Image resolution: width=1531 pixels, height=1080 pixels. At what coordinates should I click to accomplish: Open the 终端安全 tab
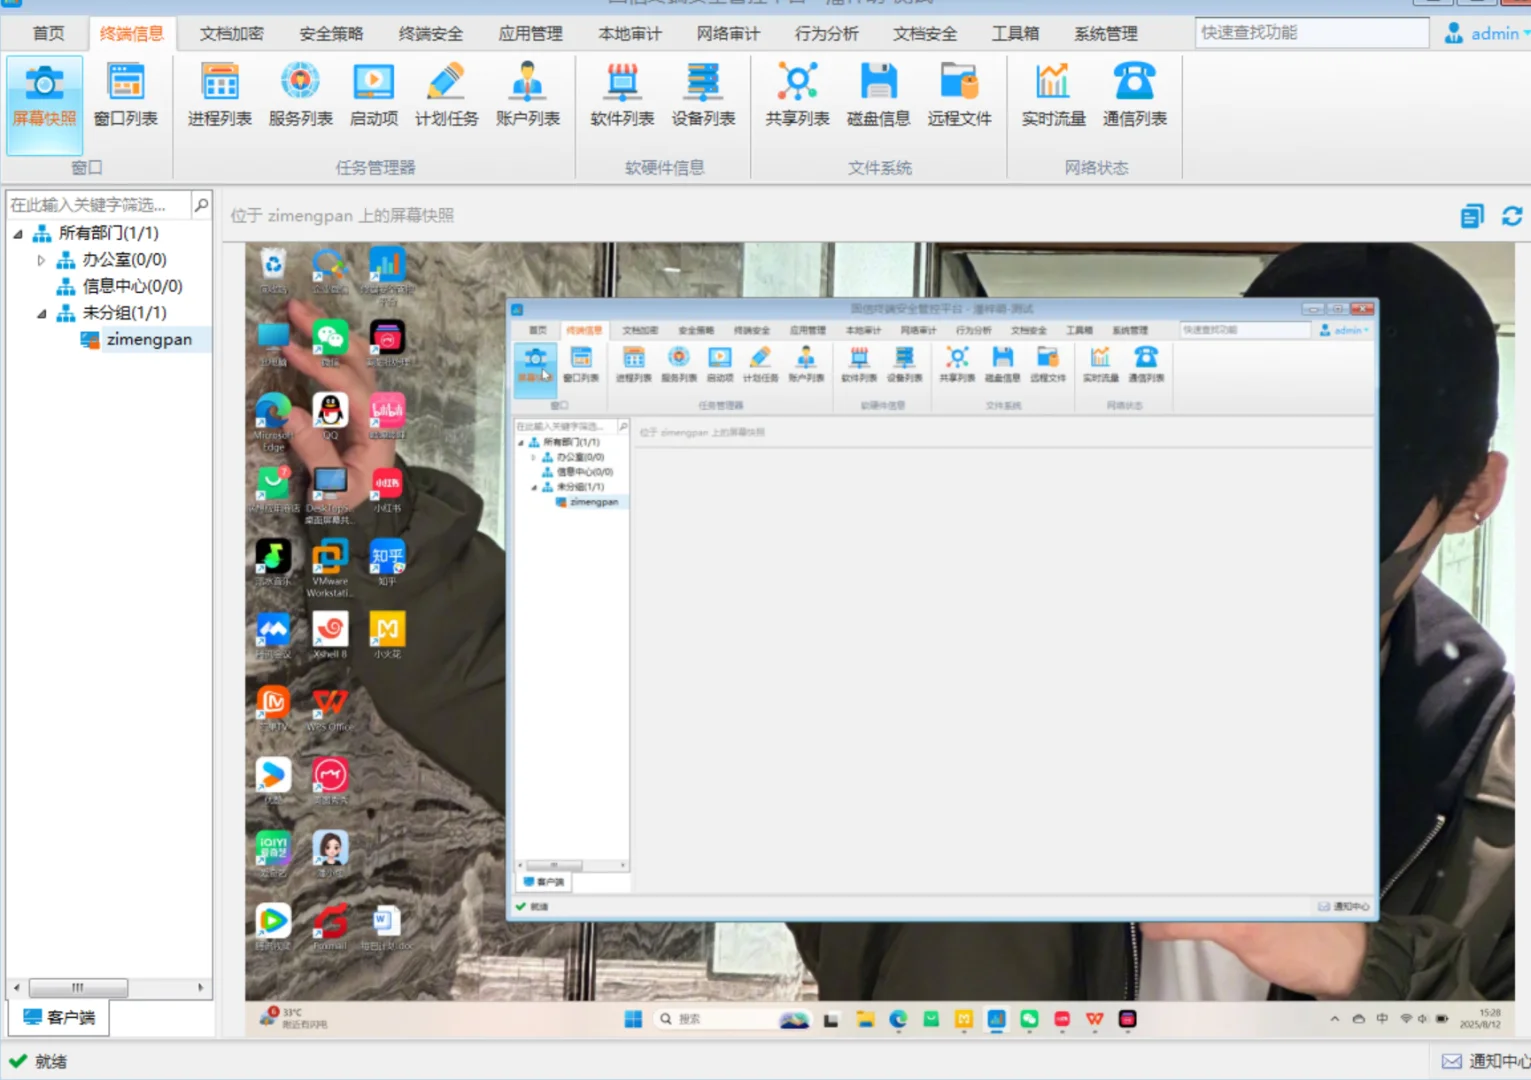(x=431, y=34)
